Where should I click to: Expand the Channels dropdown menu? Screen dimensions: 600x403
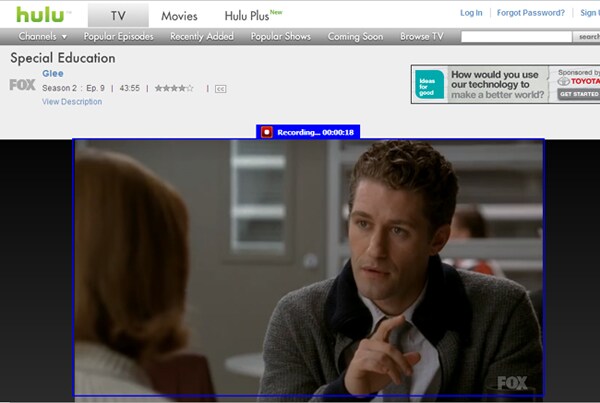pos(43,36)
